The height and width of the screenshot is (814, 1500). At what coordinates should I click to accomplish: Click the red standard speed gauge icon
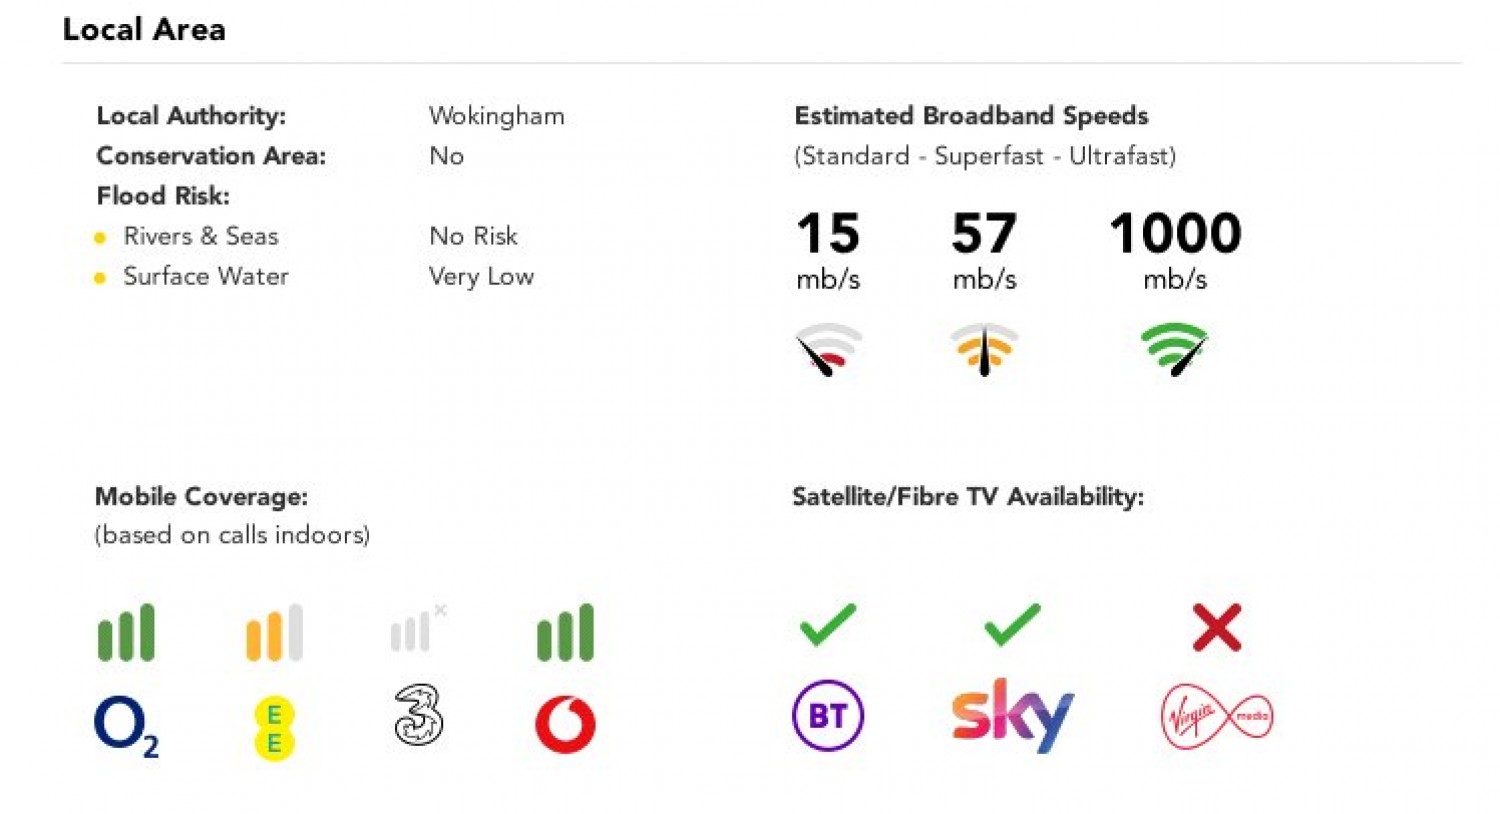click(827, 349)
